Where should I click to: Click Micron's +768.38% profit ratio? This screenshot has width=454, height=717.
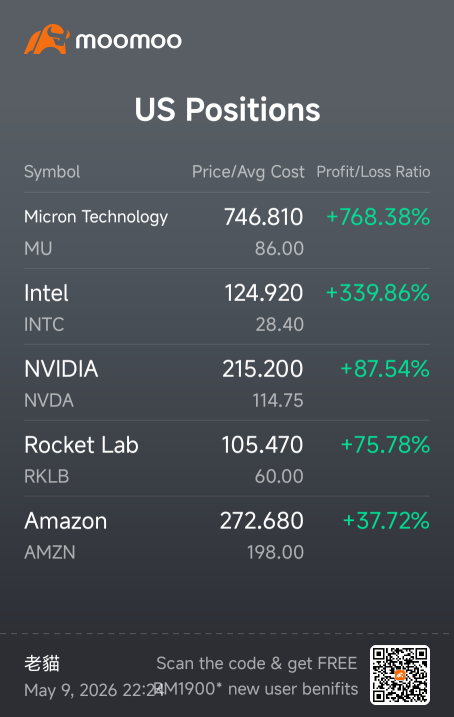(x=378, y=217)
